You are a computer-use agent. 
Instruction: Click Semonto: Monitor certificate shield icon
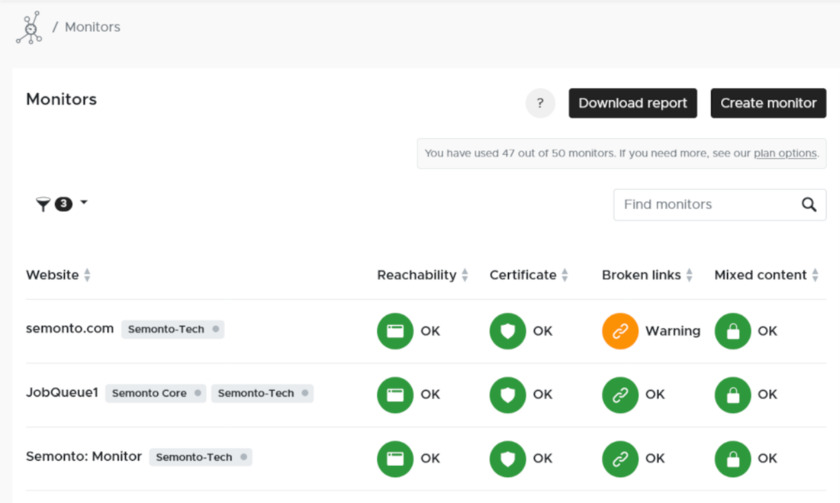tap(508, 459)
